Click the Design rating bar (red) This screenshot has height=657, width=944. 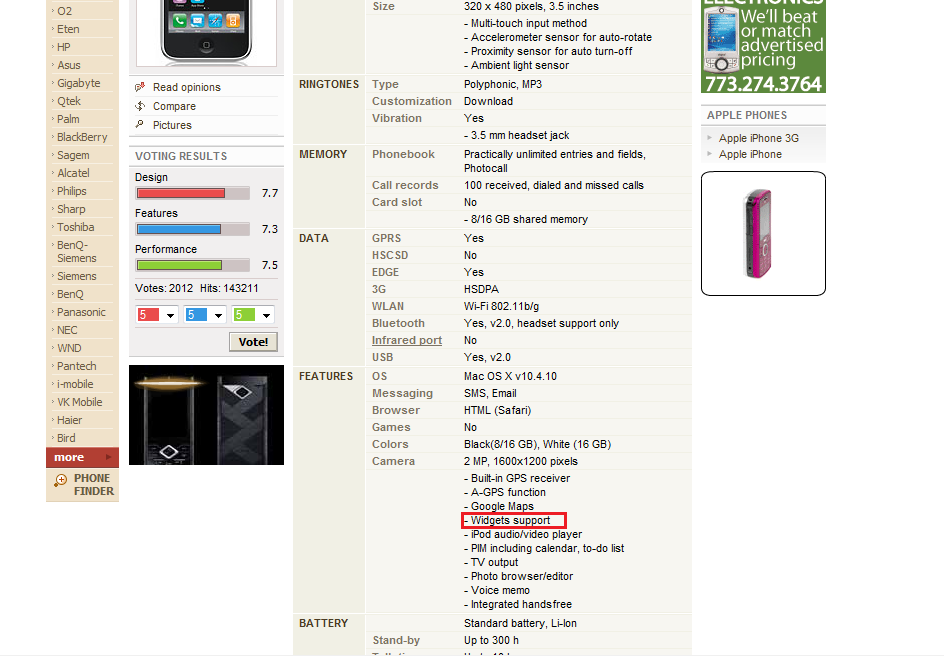coord(193,193)
